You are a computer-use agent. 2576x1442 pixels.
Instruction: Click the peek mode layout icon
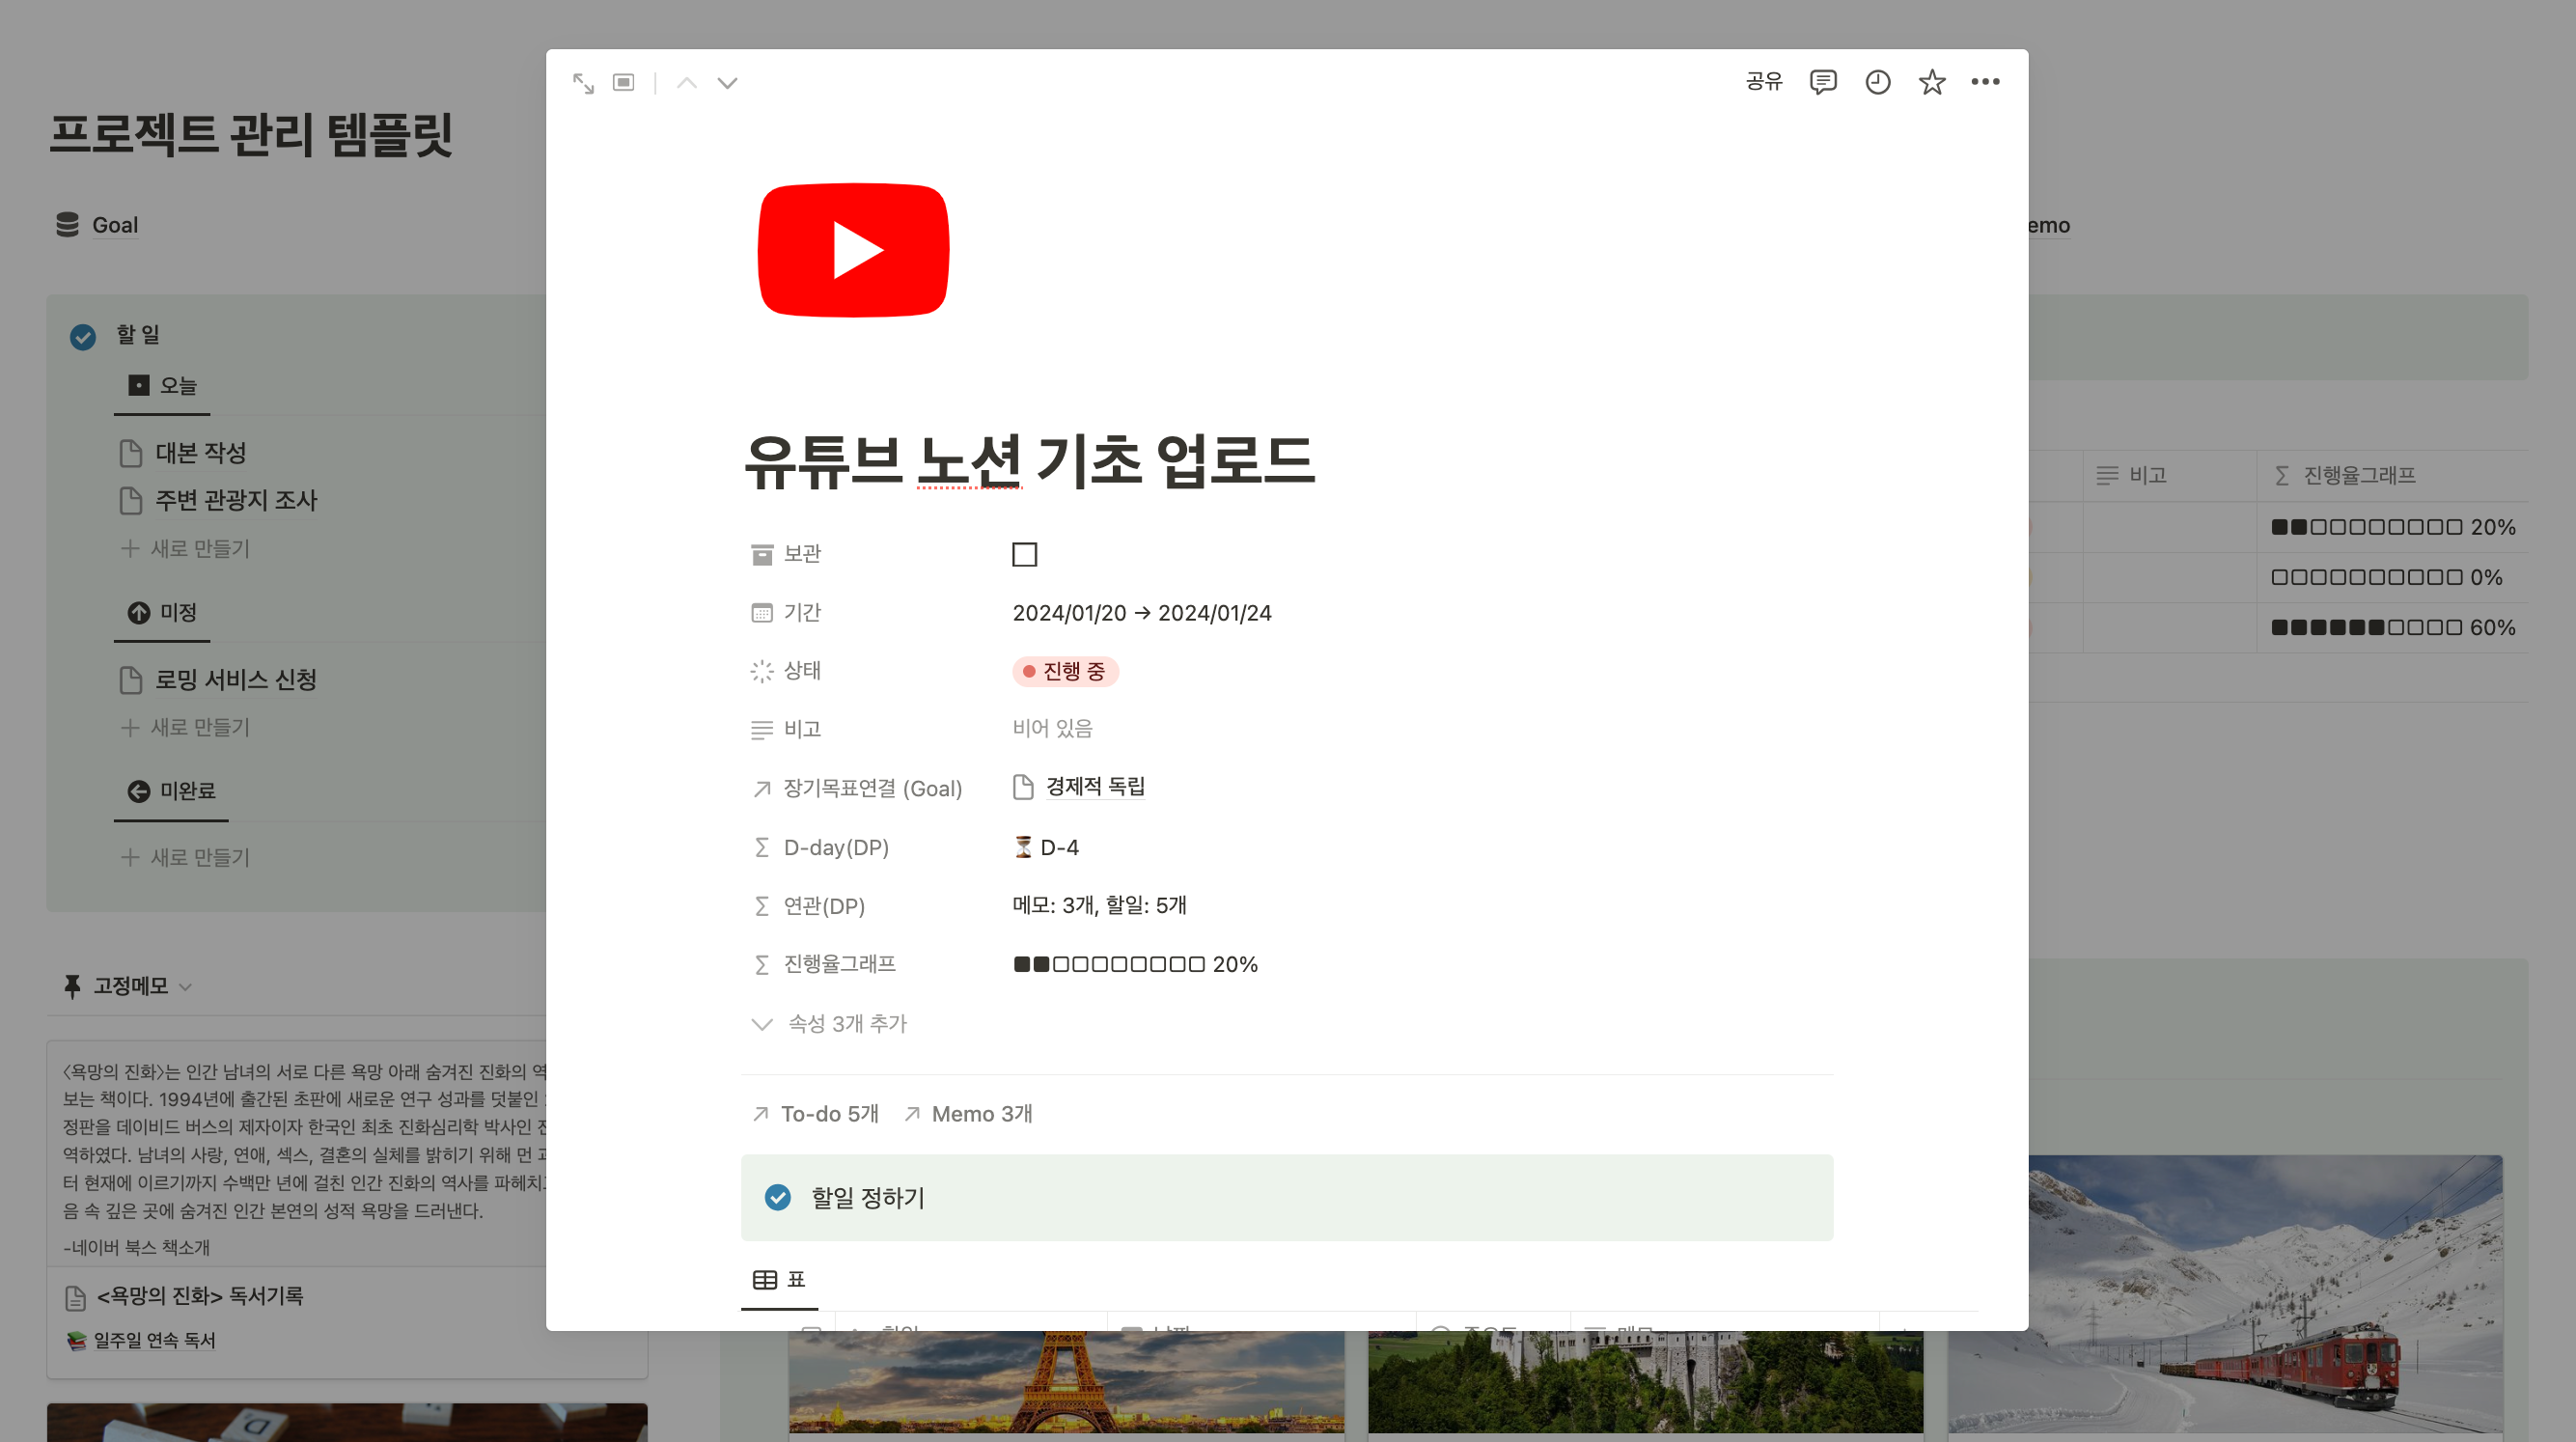point(624,83)
